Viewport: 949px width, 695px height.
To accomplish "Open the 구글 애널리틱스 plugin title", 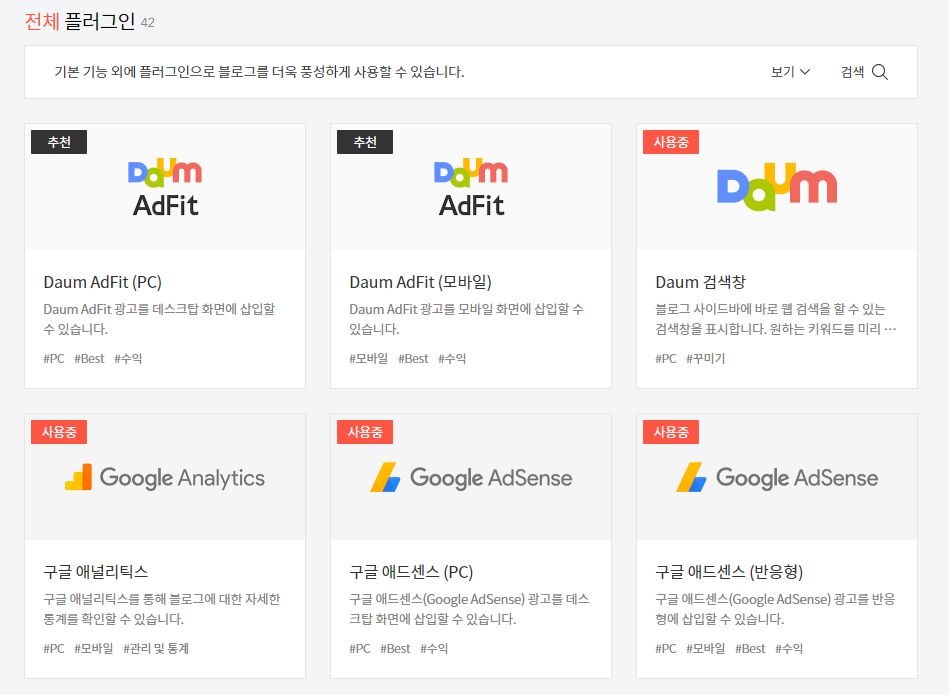I will pos(96,572).
